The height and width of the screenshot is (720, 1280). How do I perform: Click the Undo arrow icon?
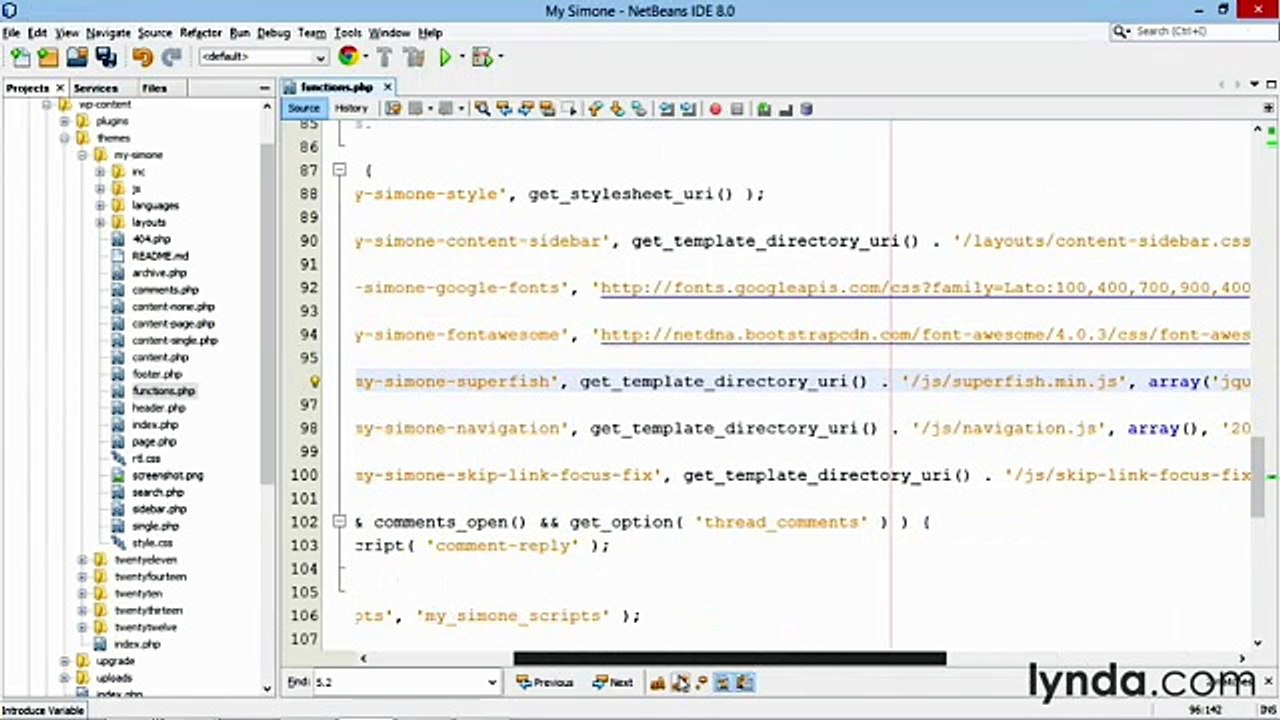coord(142,57)
